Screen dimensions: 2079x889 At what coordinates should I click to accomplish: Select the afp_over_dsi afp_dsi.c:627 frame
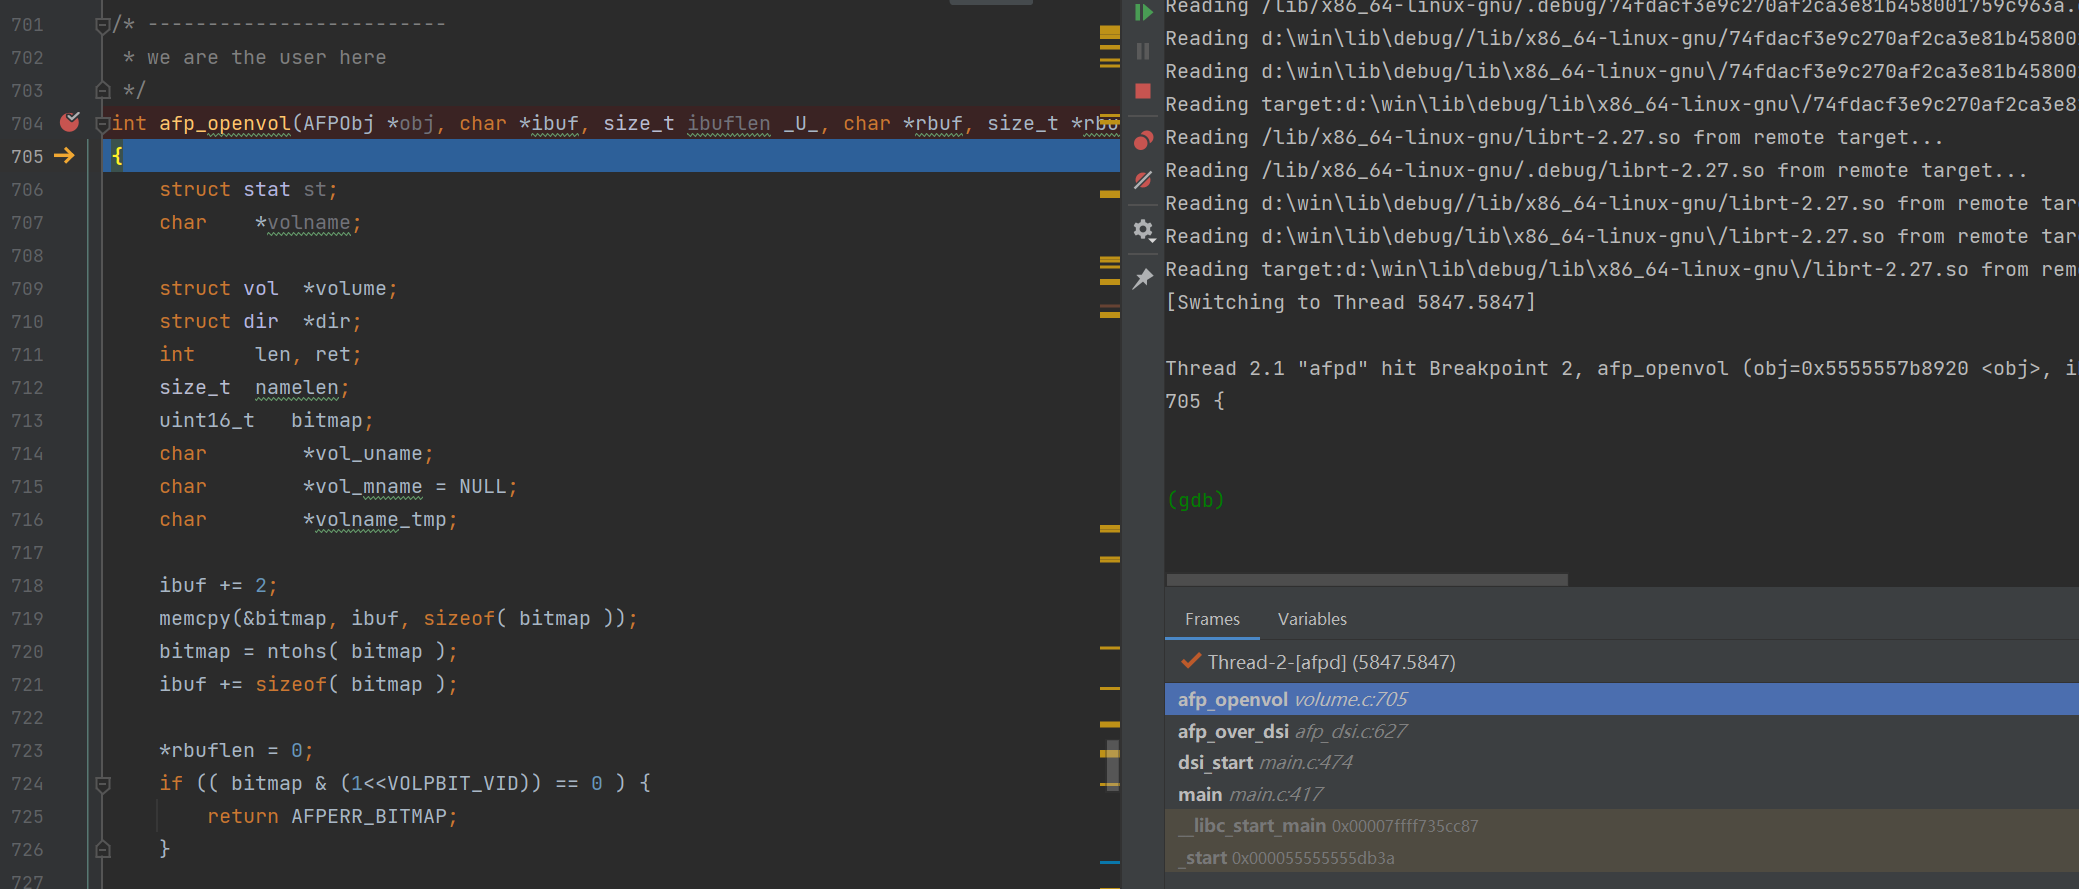coord(1622,731)
